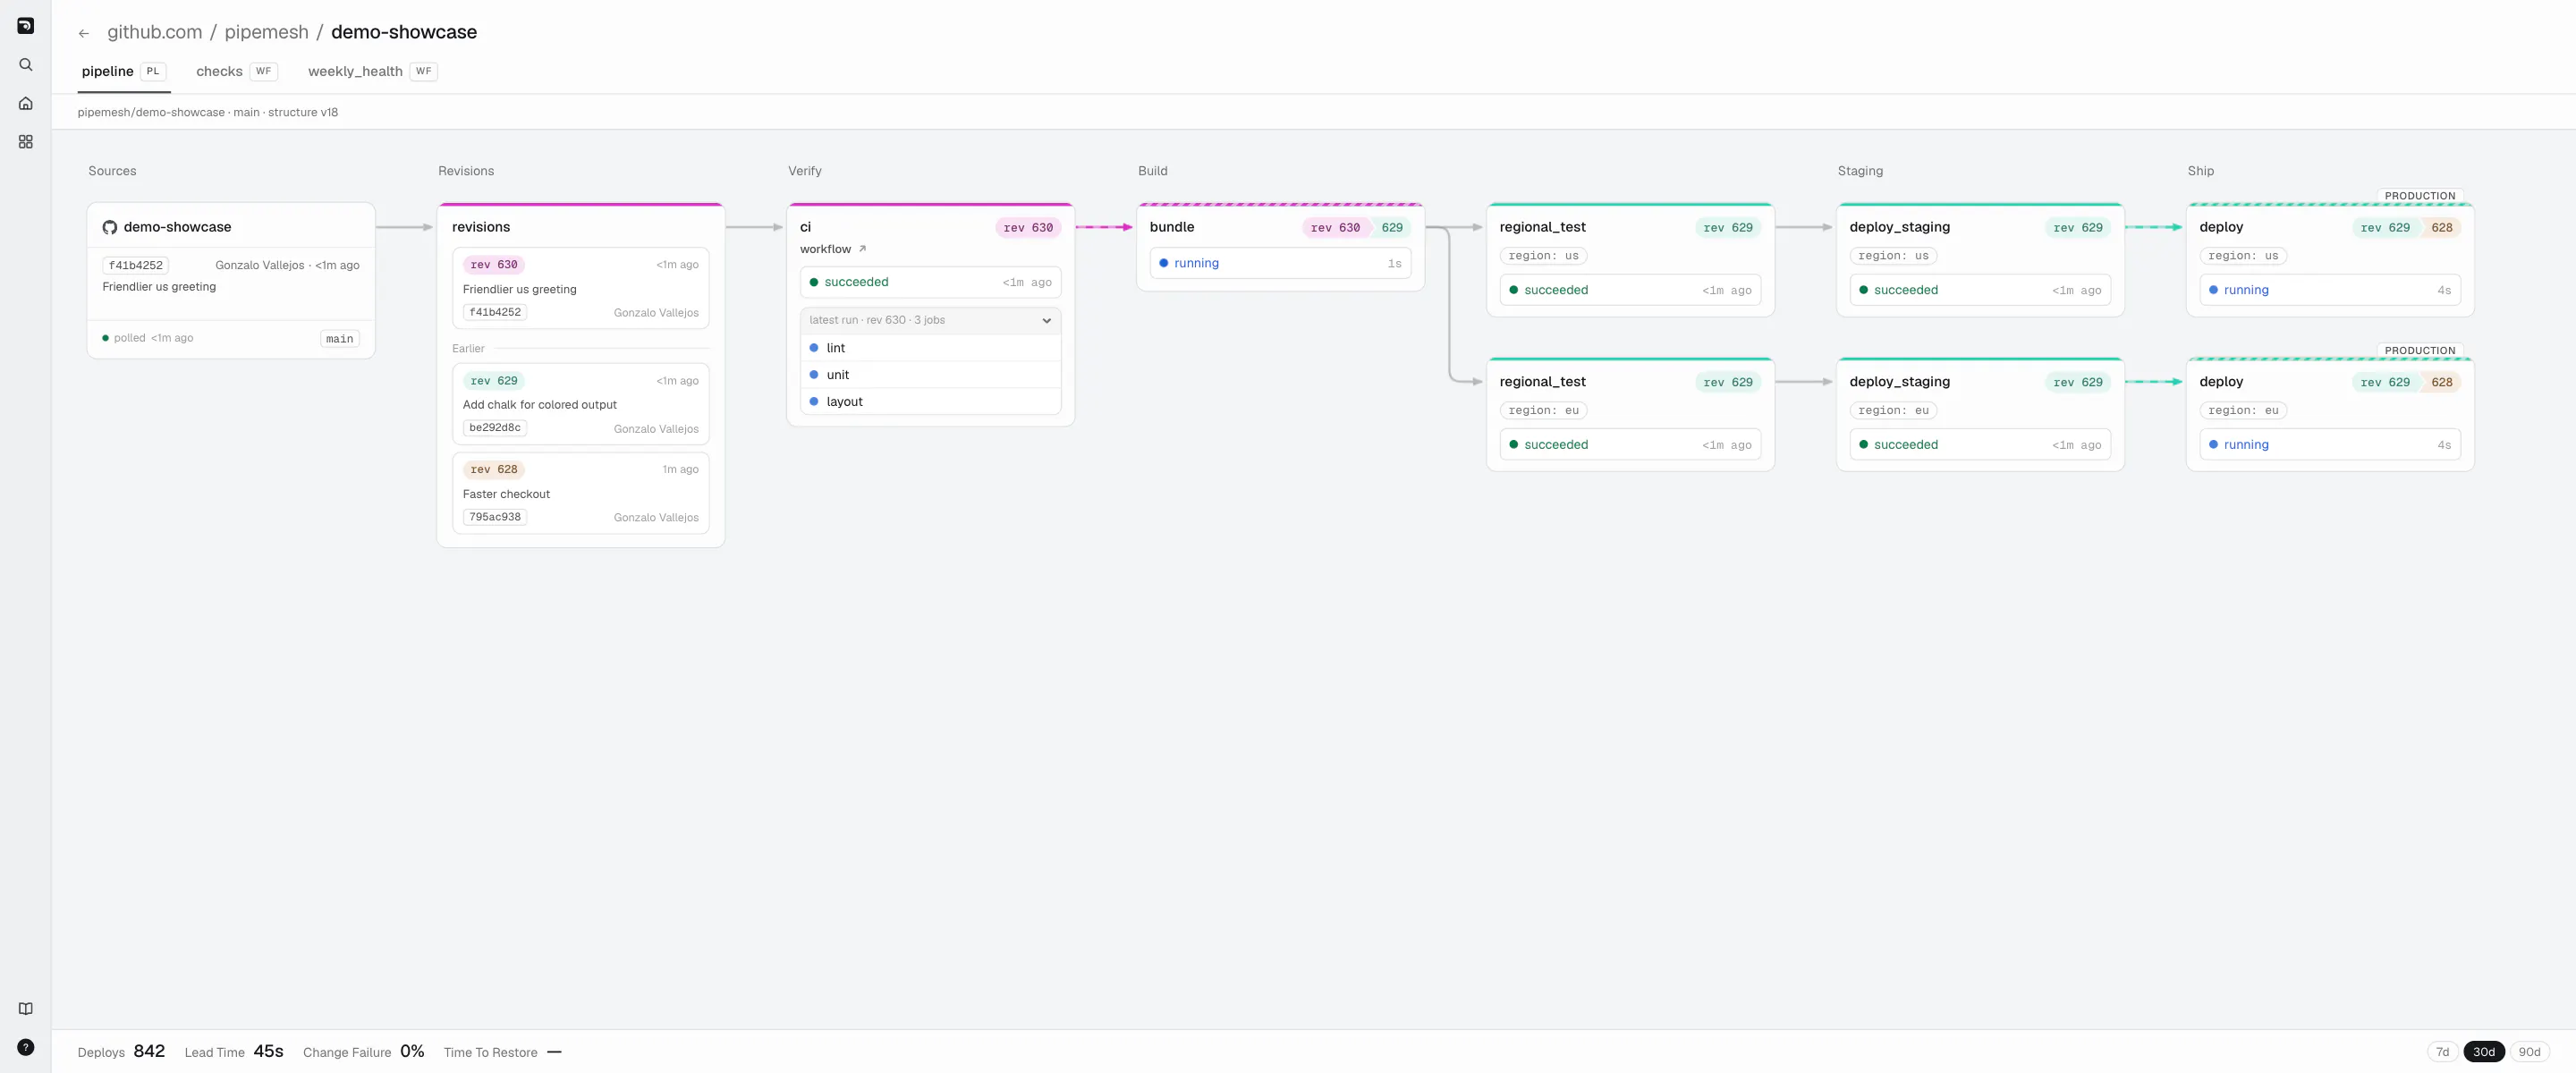Open search from the sidebar magnifier icon

click(26, 65)
